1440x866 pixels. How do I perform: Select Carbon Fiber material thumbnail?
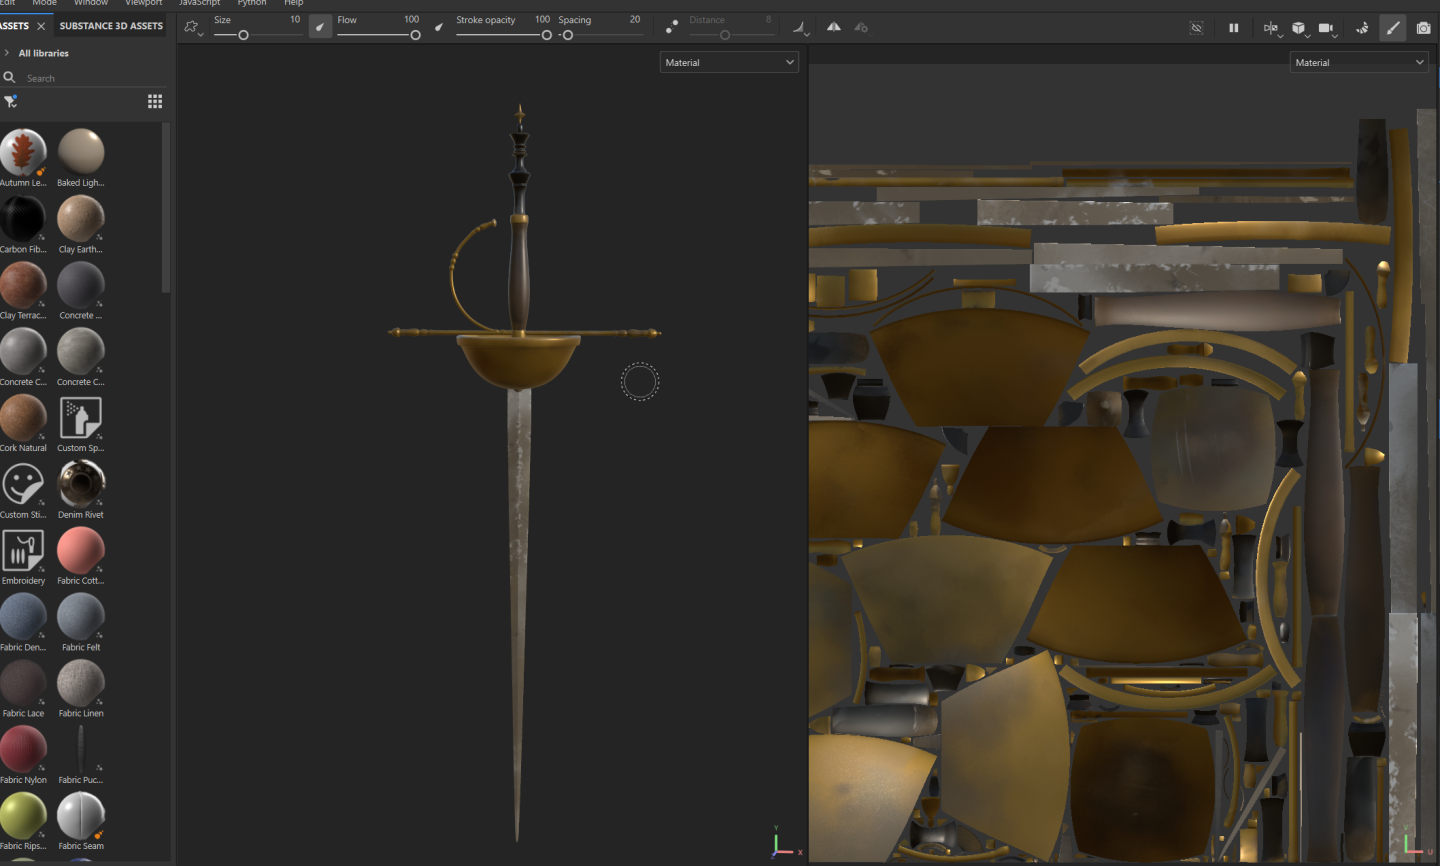[23, 218]
